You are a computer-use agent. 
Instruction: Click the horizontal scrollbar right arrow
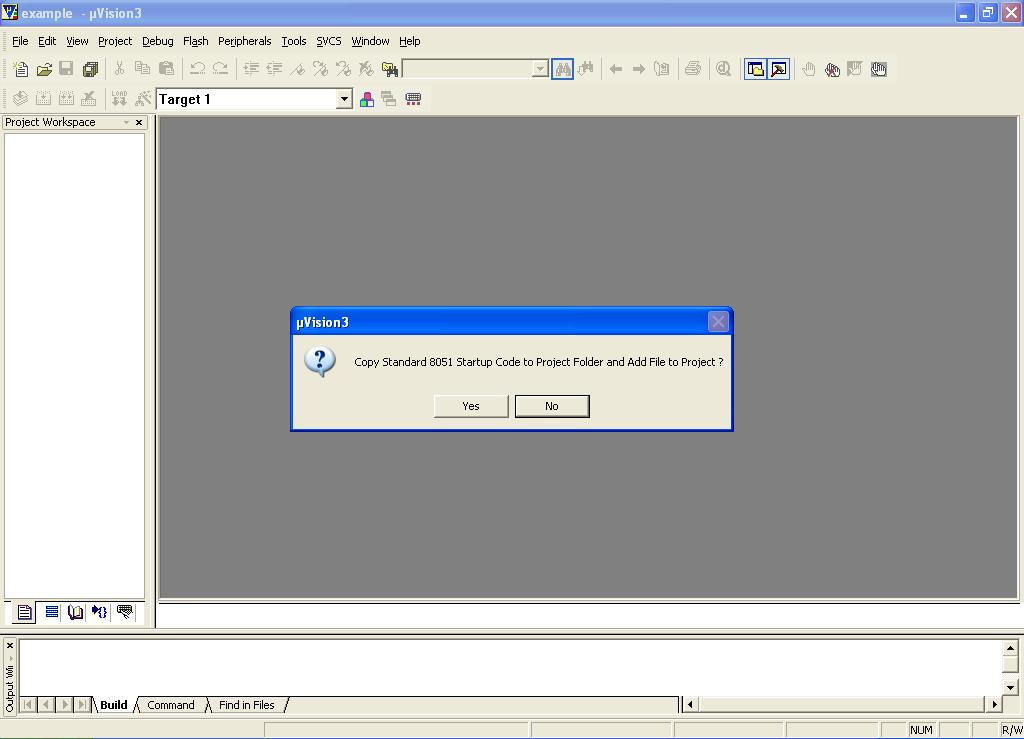[x=994, y=704]
